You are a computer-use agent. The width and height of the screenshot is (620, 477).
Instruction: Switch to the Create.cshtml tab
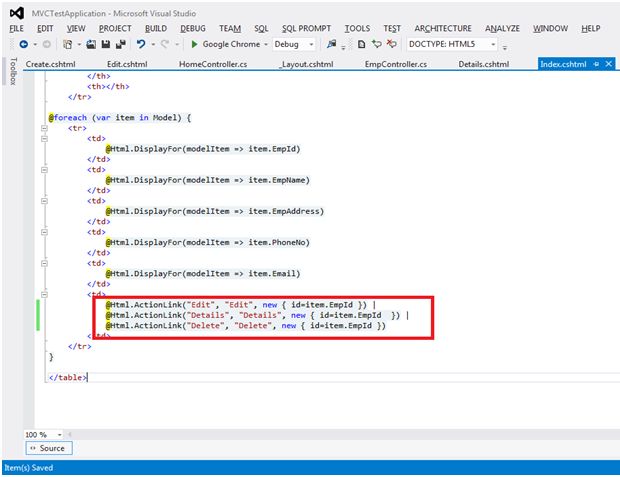pos(51,64)
